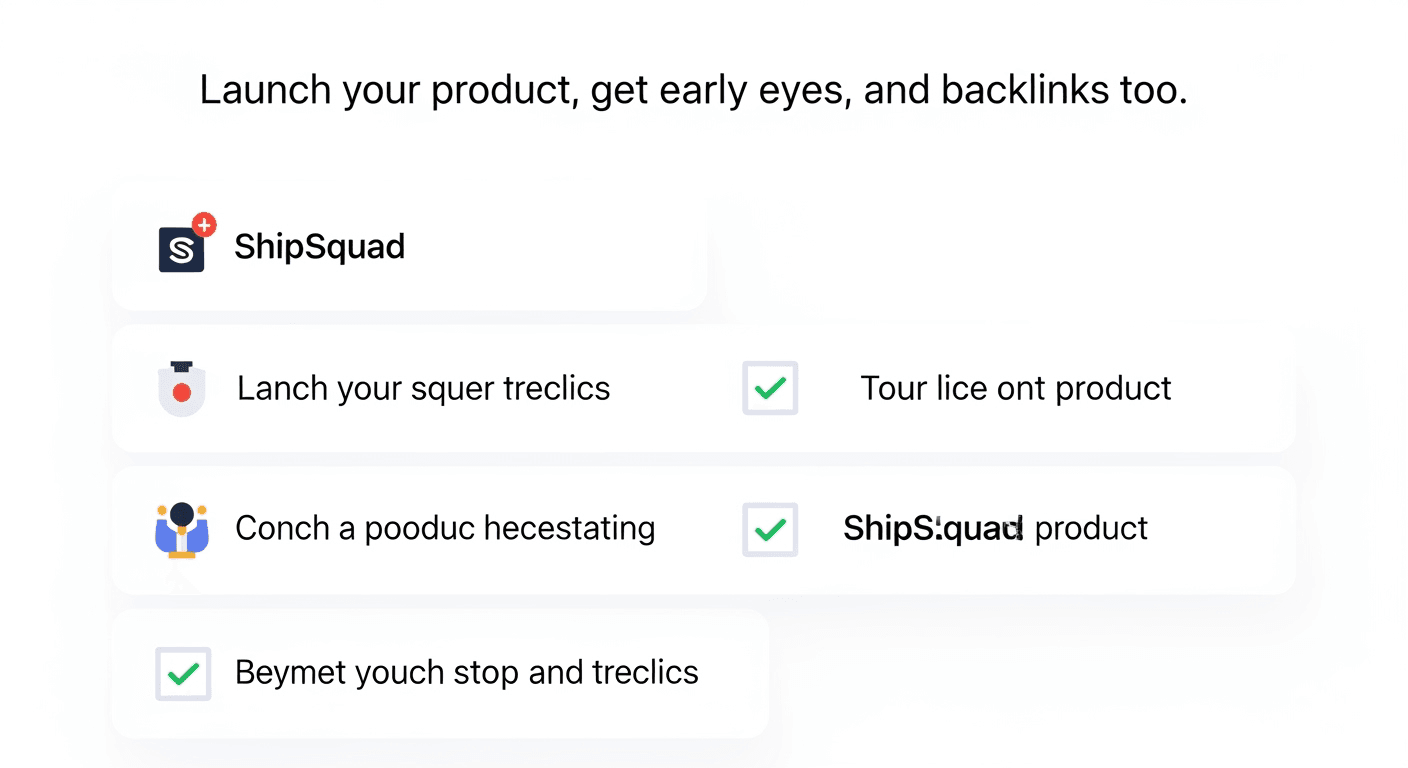1408x768 pixels.
Task: Click the bold "ShipSquad" title beside the logo
Action: click(319, 247)
